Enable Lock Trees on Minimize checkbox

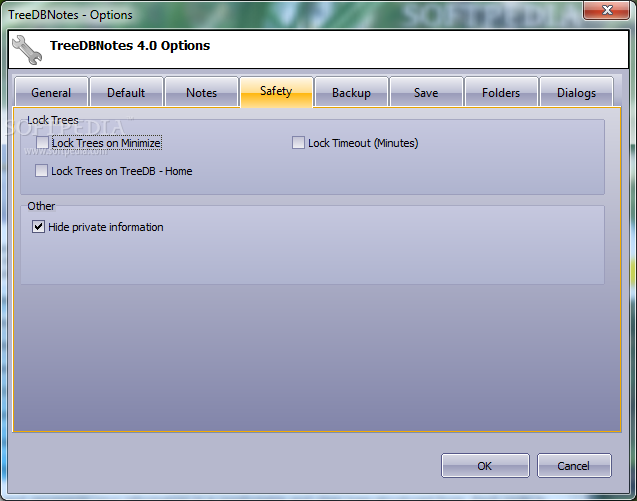42,143
